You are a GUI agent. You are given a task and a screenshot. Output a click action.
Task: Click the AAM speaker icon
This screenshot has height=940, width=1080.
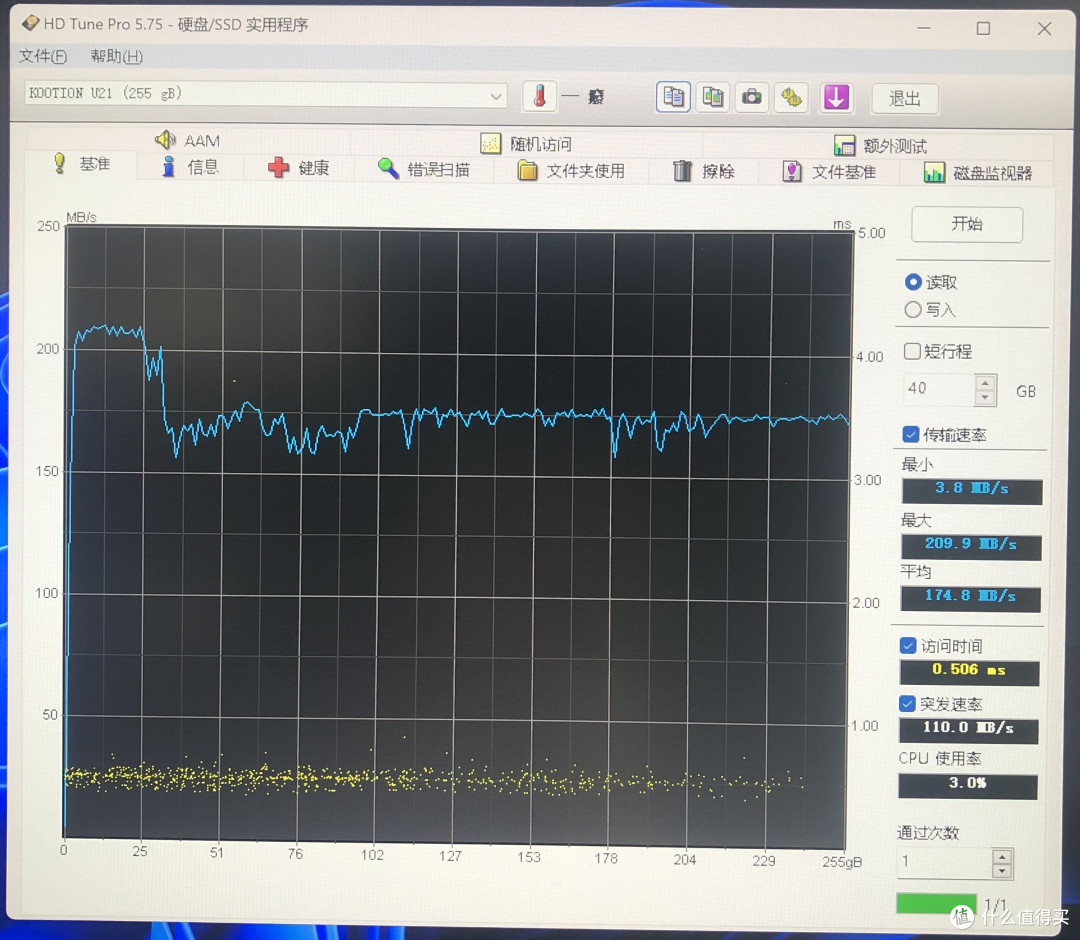pos(165,140)
